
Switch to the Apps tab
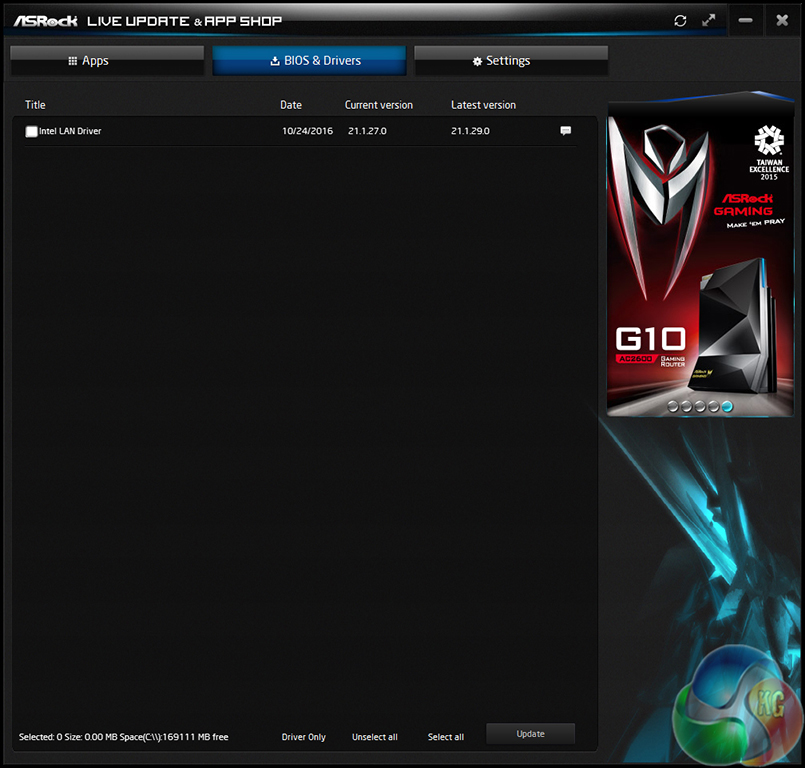tap(107, 61)
